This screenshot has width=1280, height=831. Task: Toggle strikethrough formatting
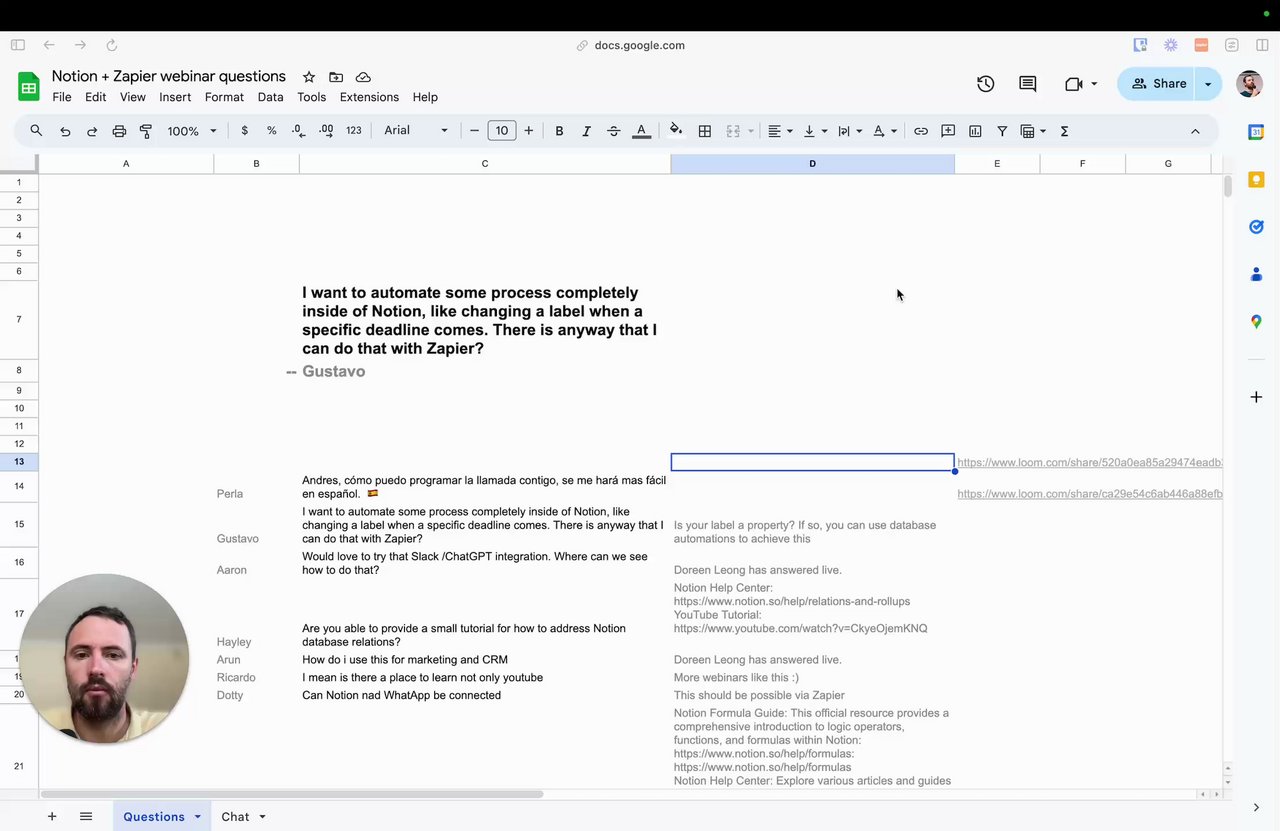click(614, 131)
